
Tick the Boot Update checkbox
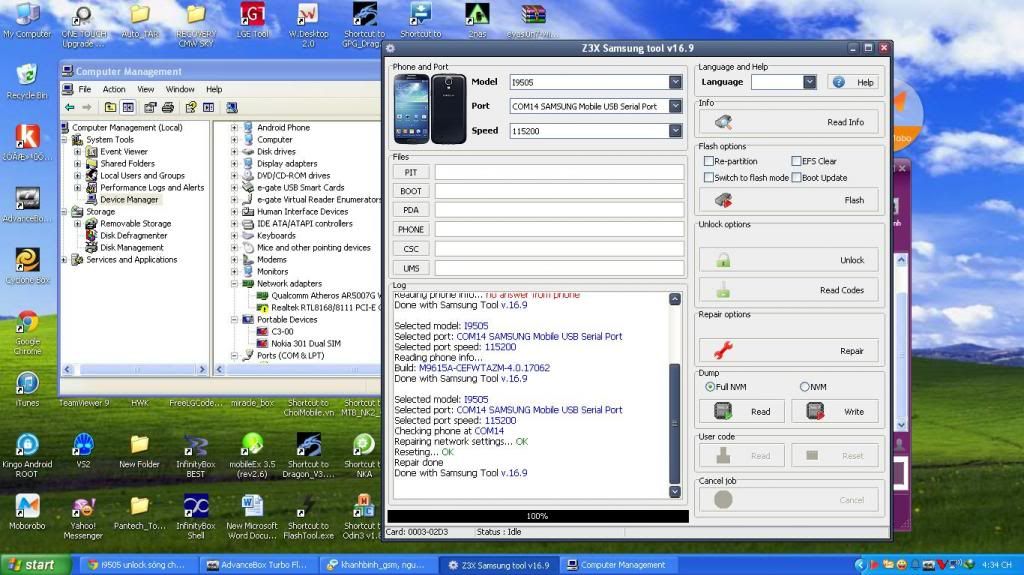pyautogui.click(x=796, y=177)
